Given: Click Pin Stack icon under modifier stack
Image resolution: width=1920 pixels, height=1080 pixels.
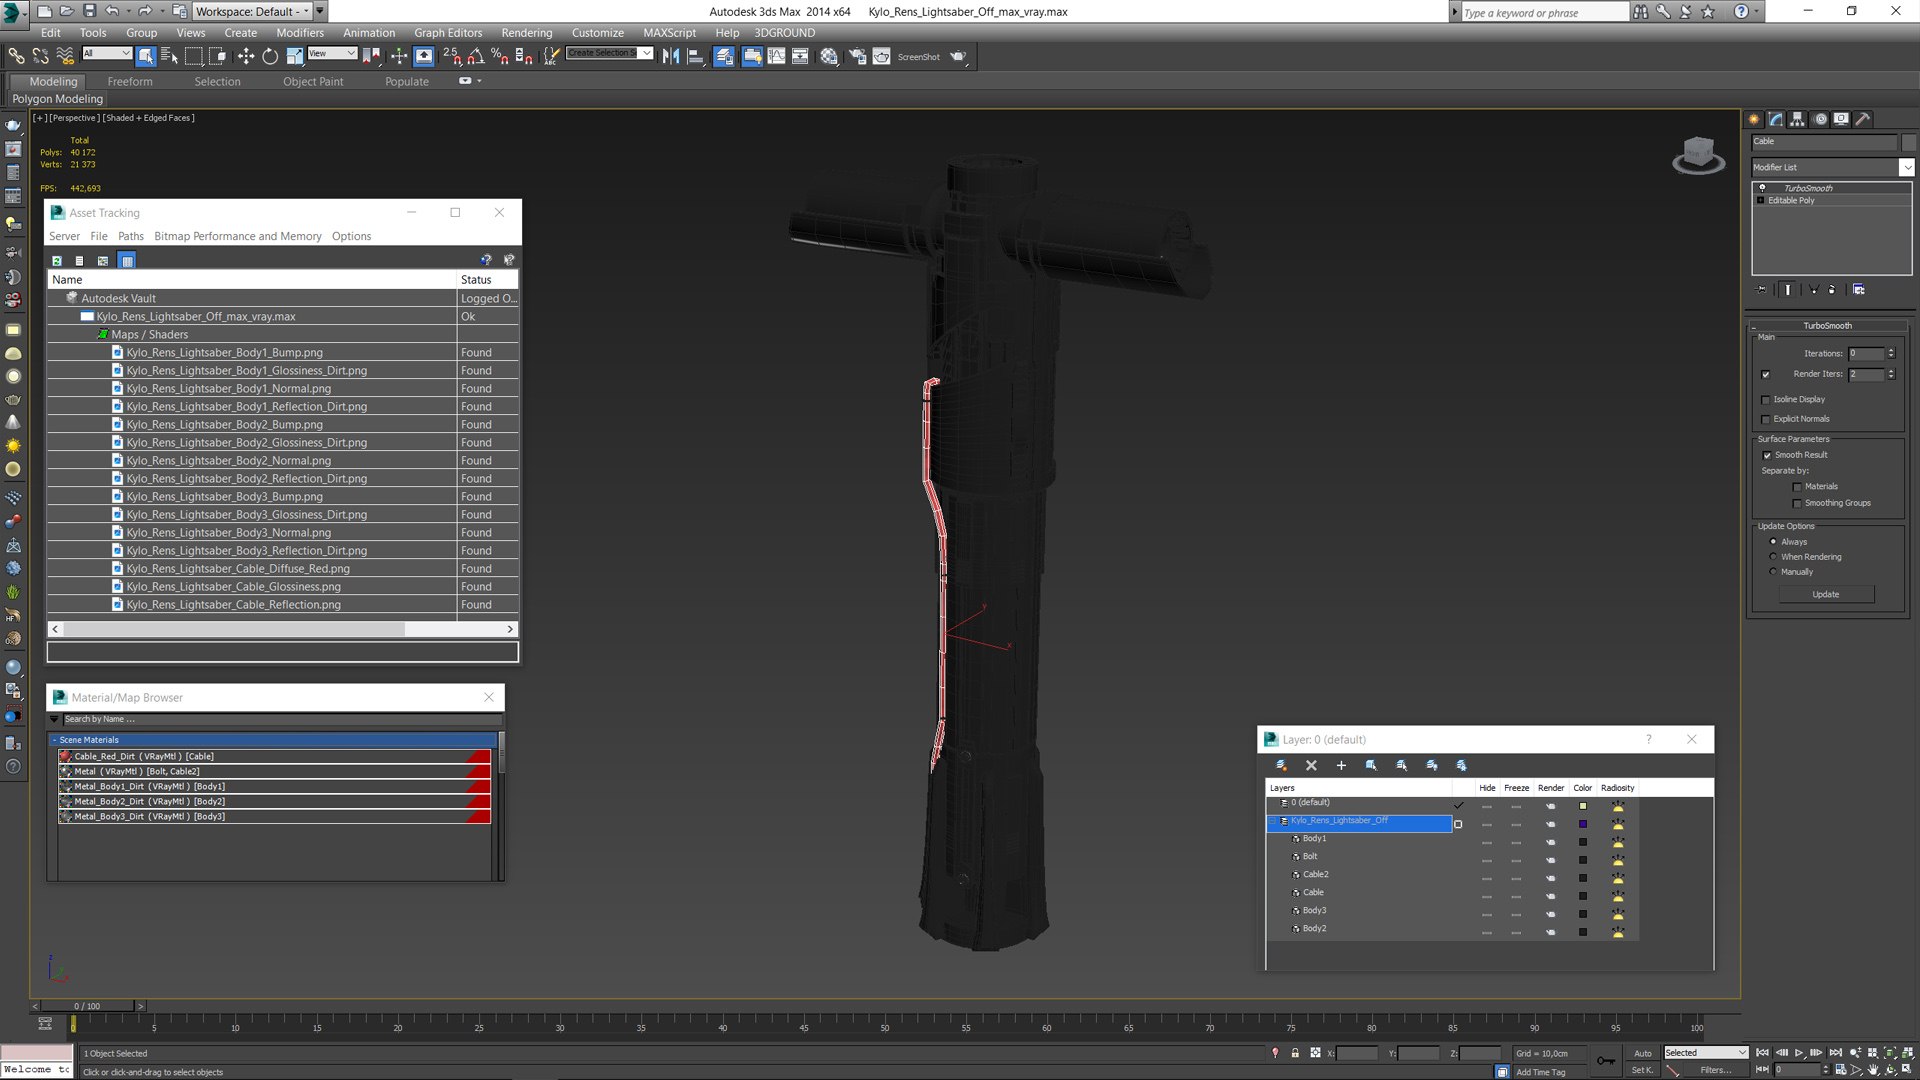Looking at the screenshot, I should [1762, 290].
